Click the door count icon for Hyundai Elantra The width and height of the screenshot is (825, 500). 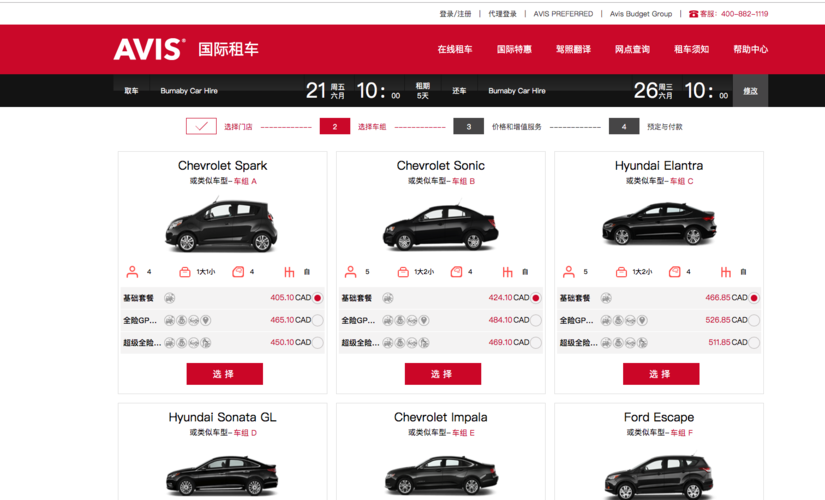675,272
